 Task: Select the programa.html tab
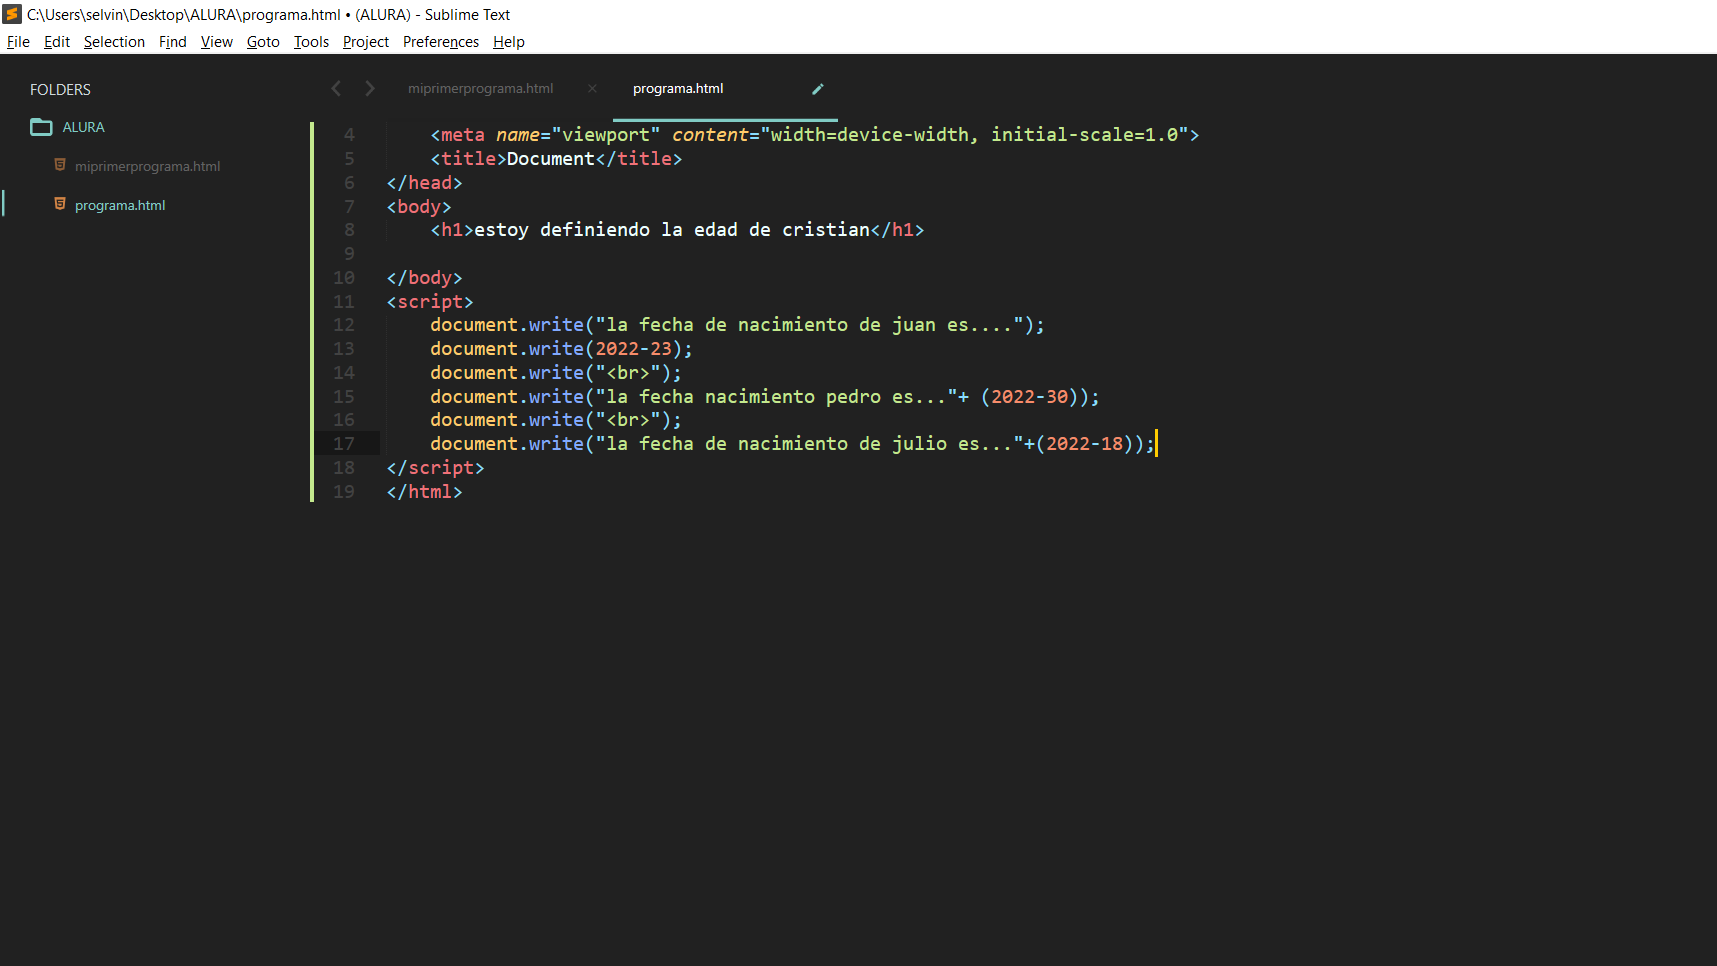pyautogui.click(x=678, y=88)
